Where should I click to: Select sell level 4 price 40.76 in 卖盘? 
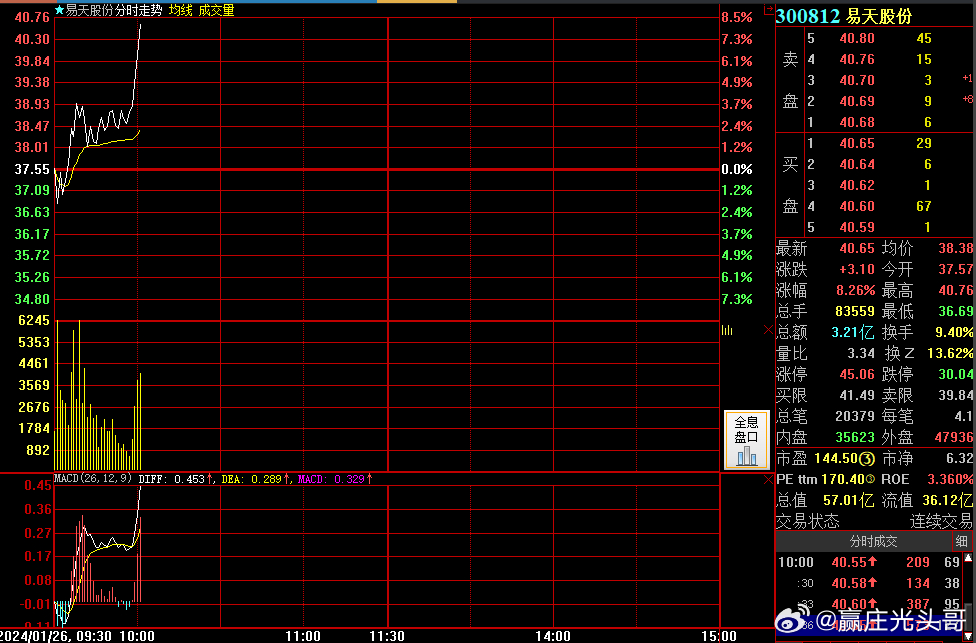[x=856, y=60]
